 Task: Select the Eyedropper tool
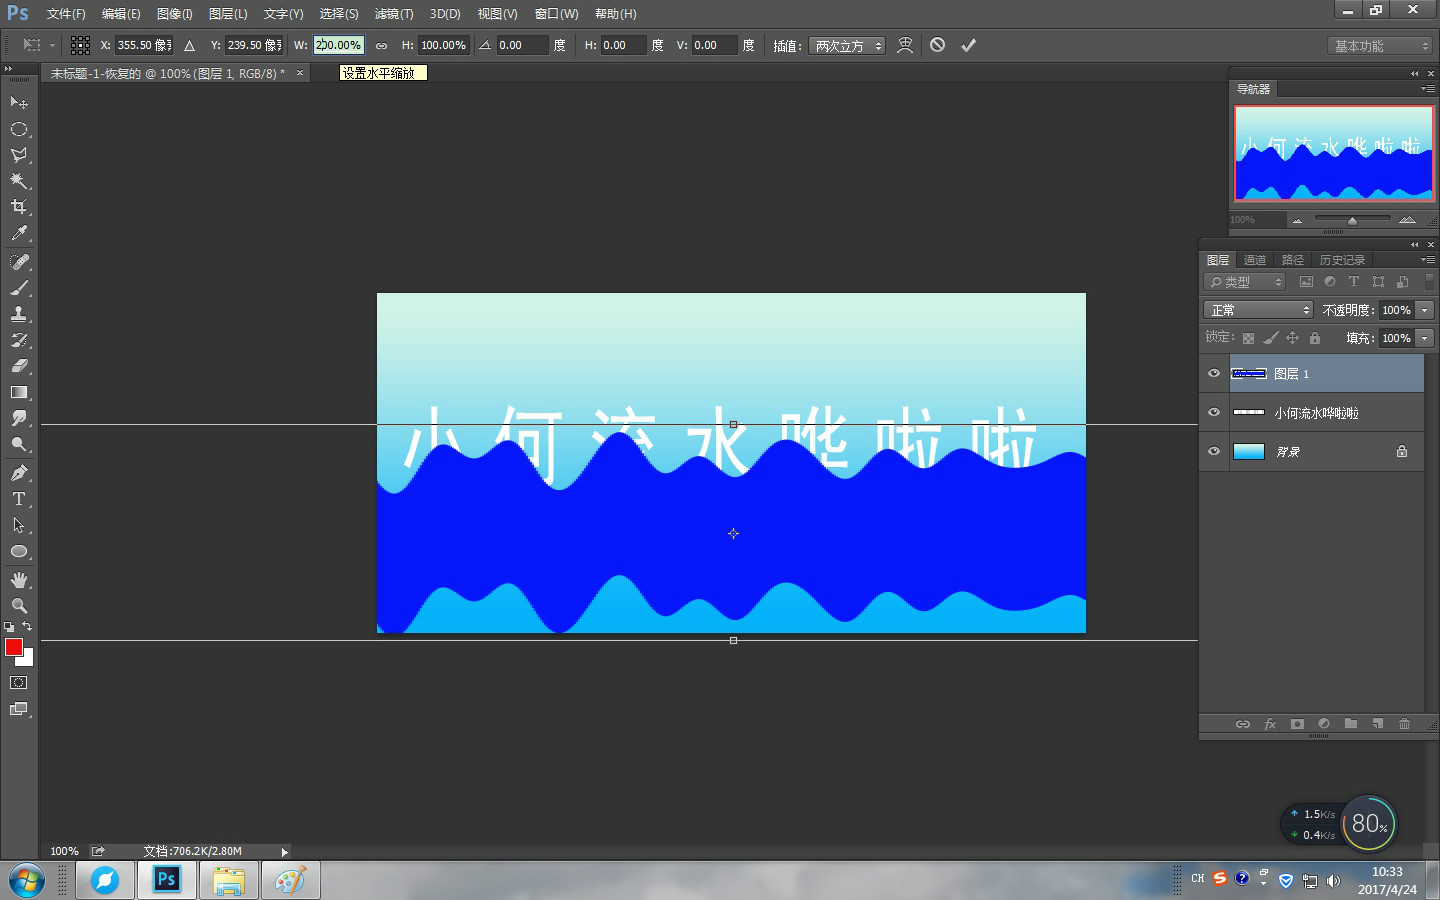coord(19,234)
